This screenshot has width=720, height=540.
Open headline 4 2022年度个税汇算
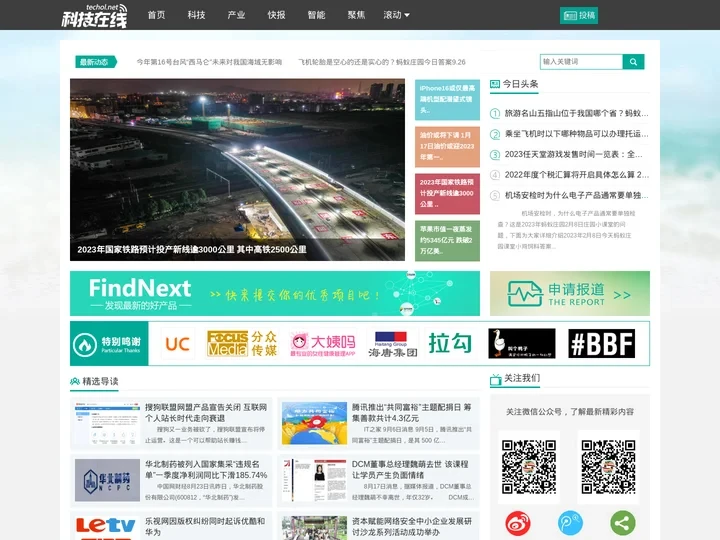pos(576,174)
